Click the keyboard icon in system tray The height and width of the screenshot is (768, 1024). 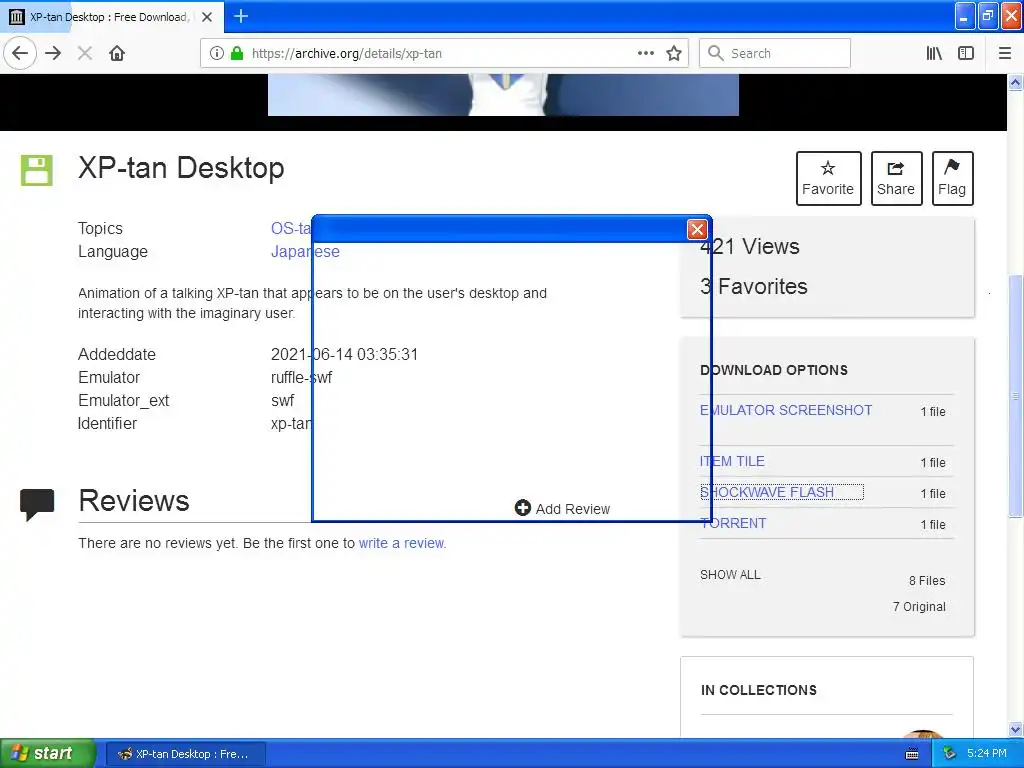(912, 754)
